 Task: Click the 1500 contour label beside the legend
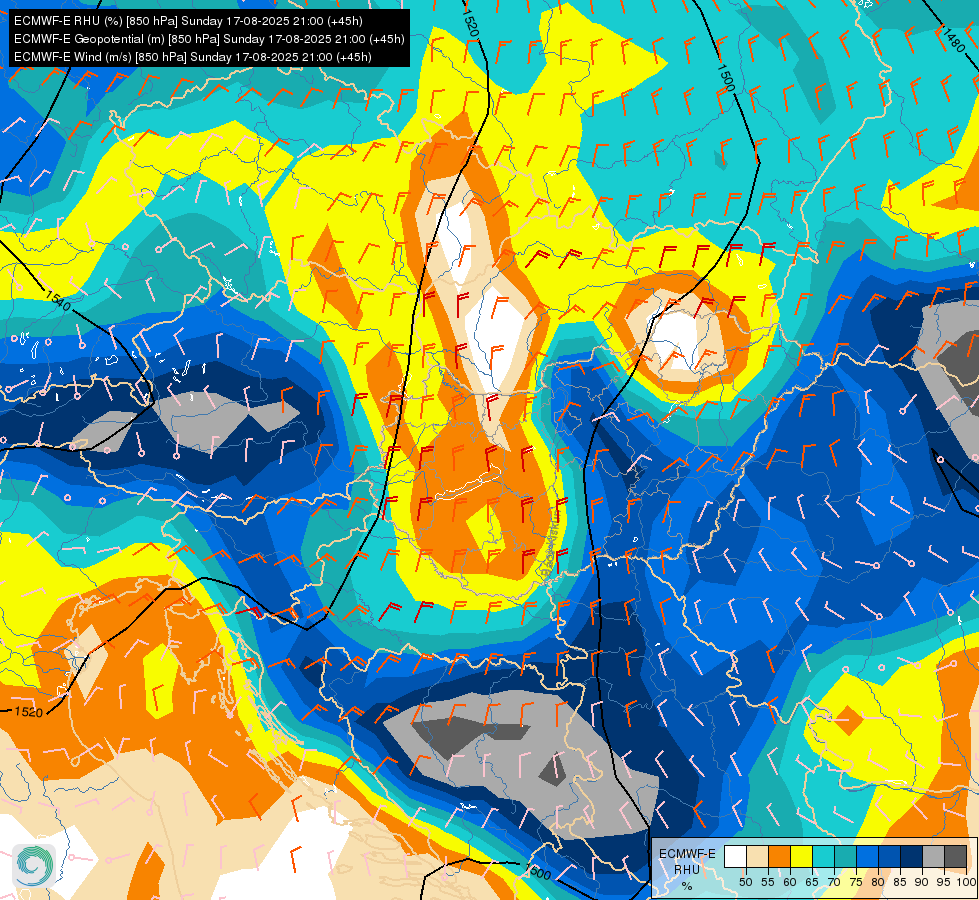click(538, 871)
